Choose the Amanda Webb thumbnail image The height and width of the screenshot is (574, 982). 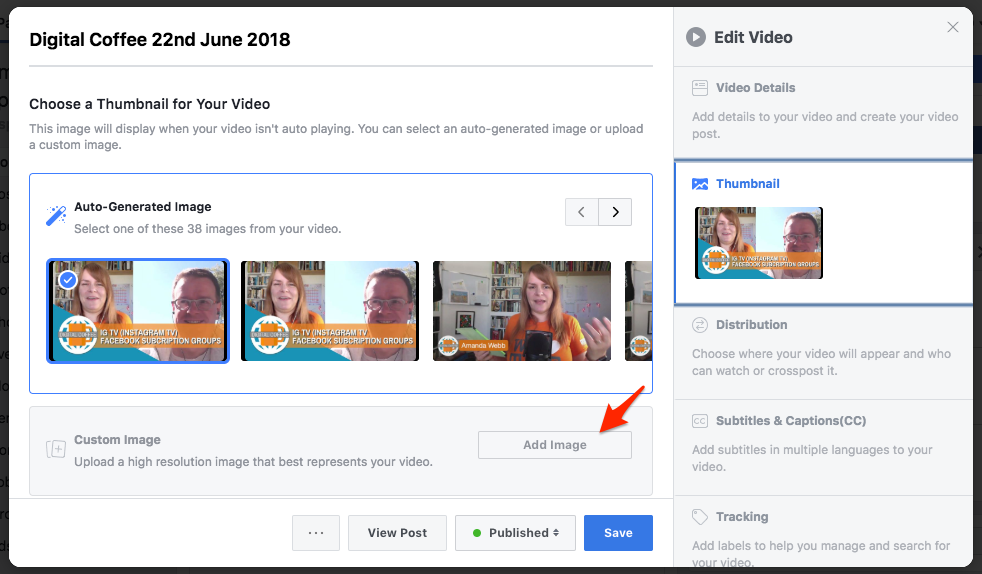[x=521, y=311]
